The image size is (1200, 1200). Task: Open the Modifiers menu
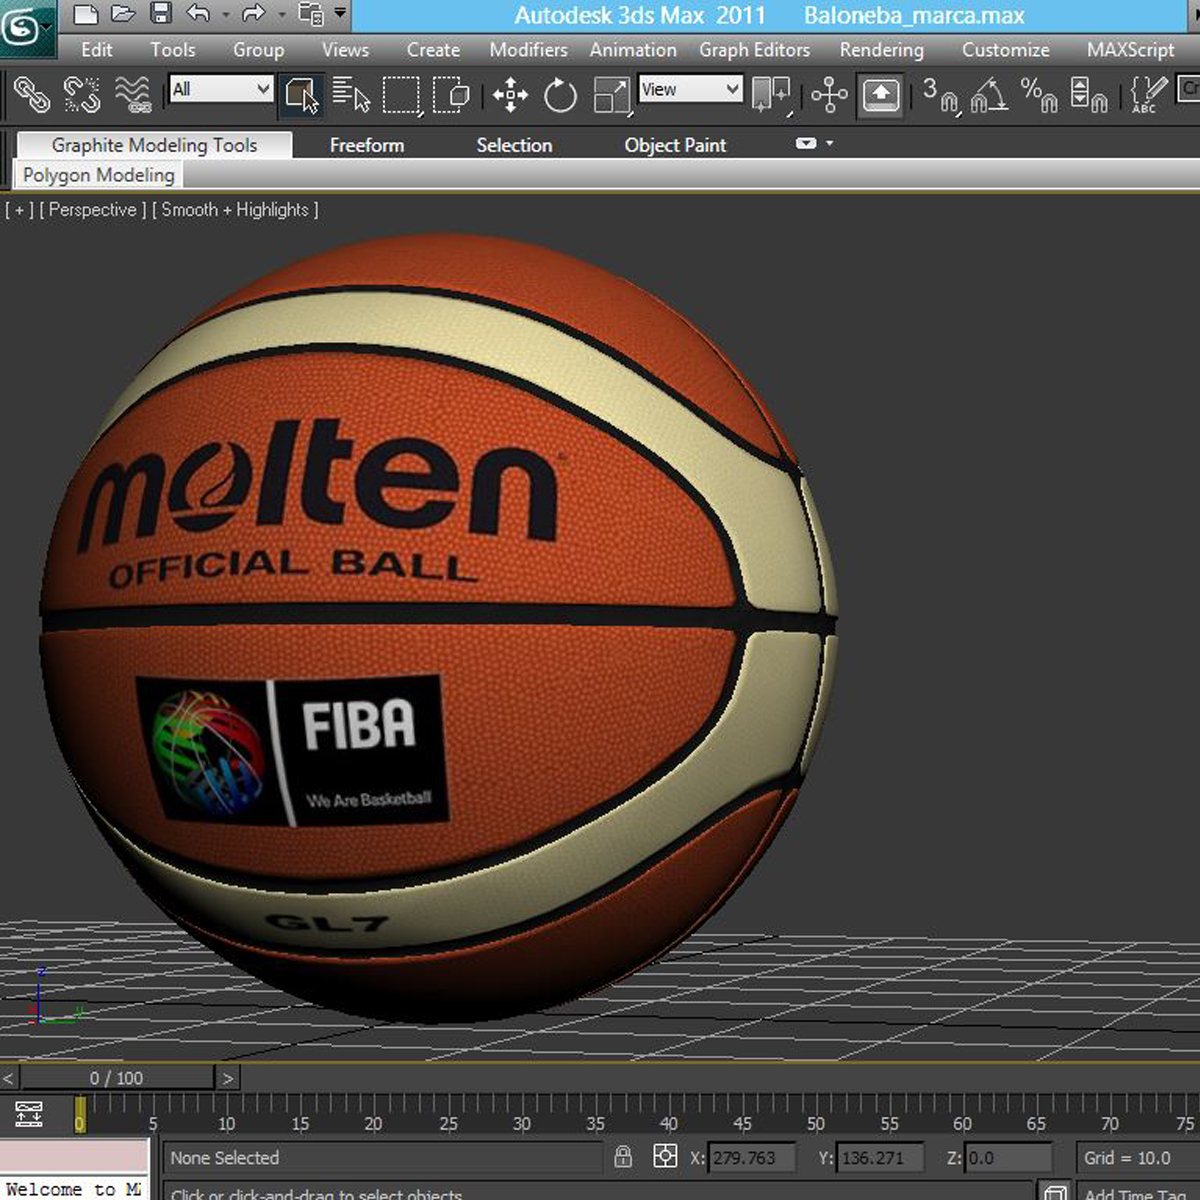click(x=528, y=50)
